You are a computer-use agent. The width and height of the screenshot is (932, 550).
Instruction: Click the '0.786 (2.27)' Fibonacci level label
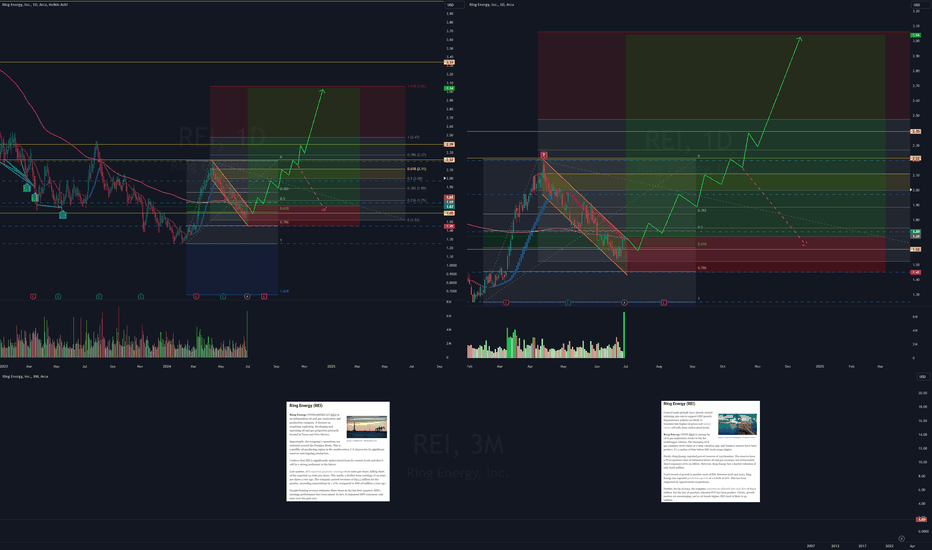[x=417, y=155]
